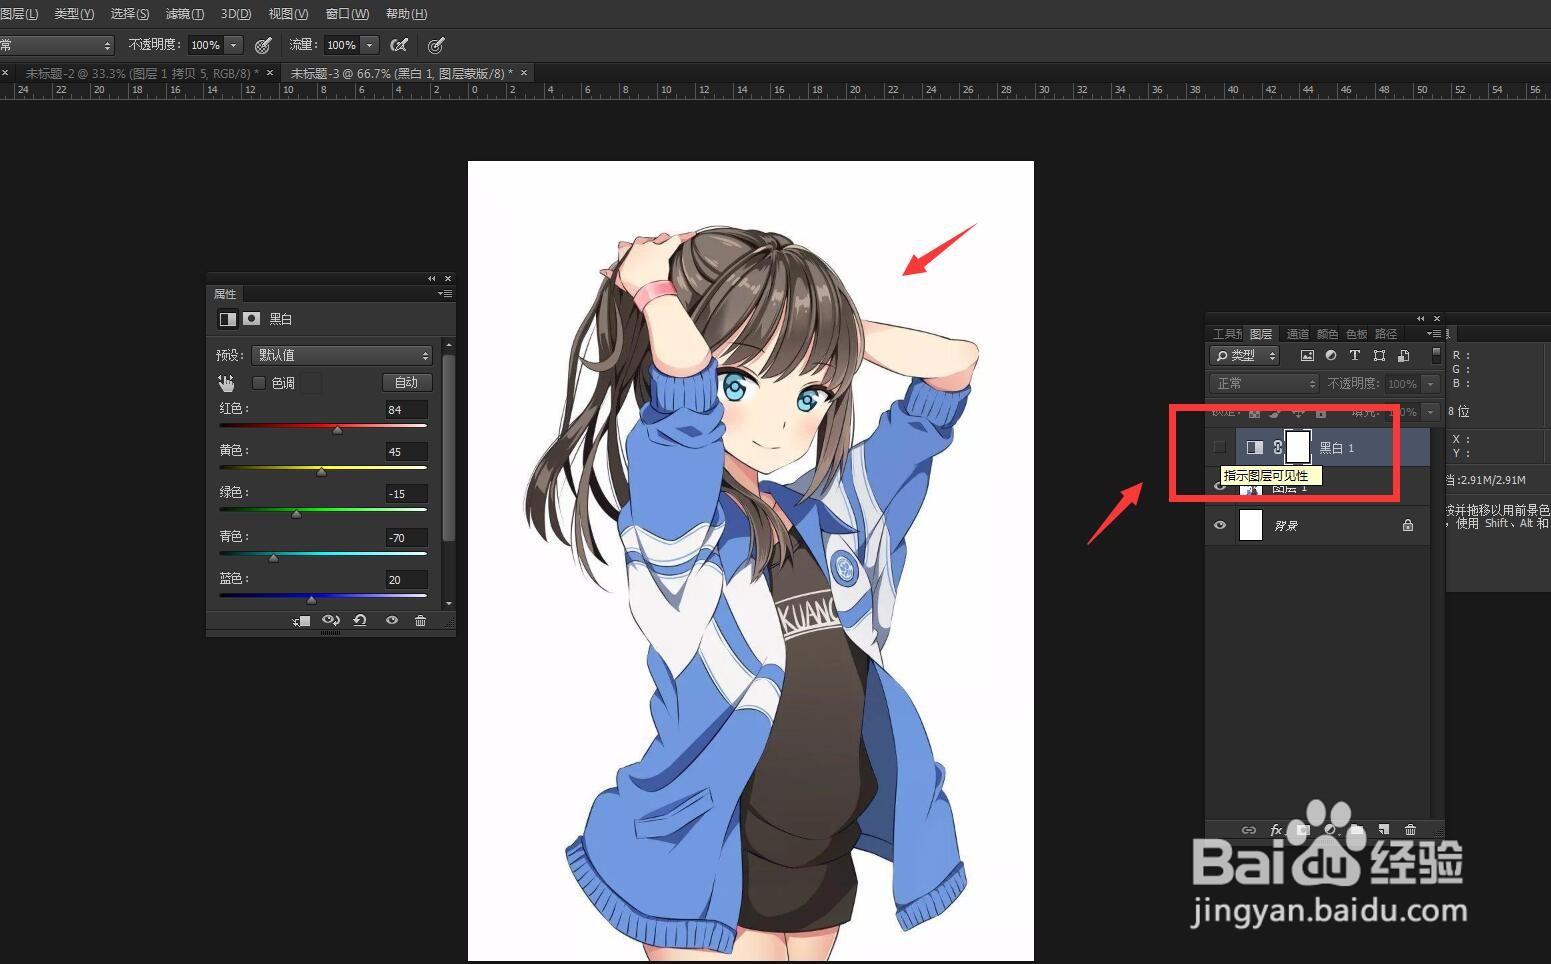
Task: Open Layers panel flyout menu
Action: pos(1434,334)
